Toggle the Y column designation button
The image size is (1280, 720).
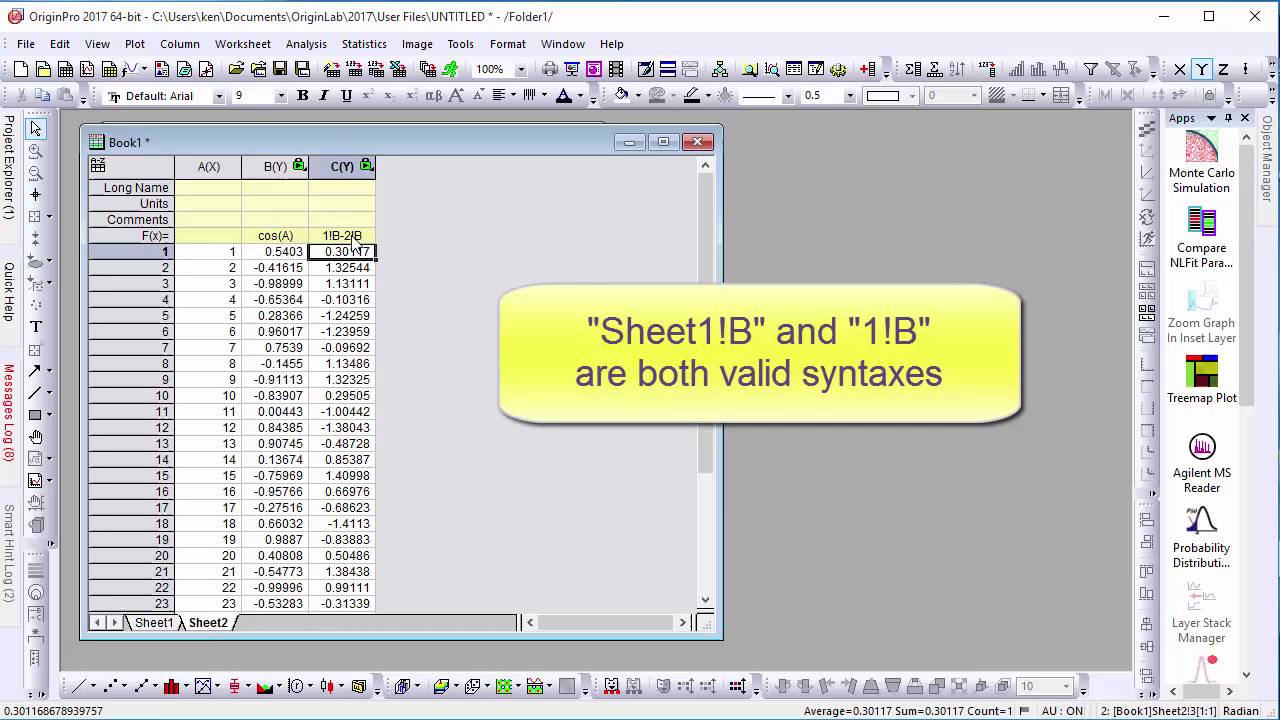tap(1202, 69)
